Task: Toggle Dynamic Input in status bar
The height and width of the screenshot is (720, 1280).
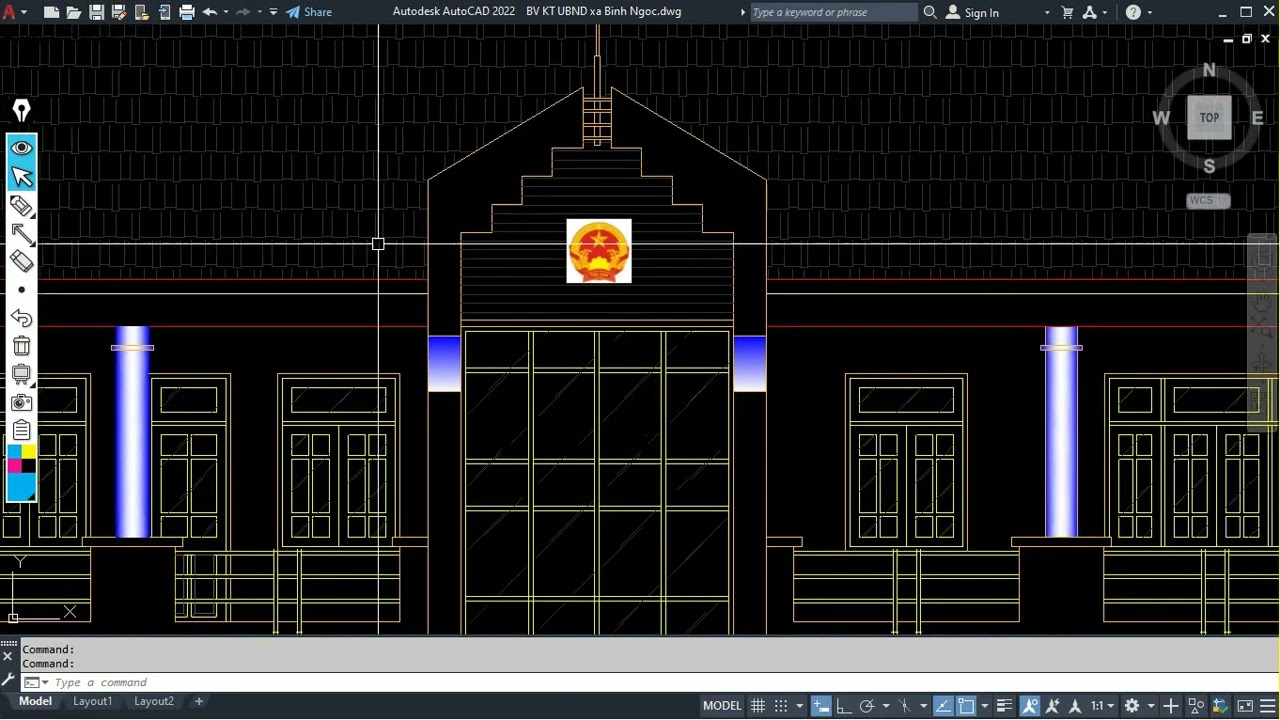Action: 821,706
